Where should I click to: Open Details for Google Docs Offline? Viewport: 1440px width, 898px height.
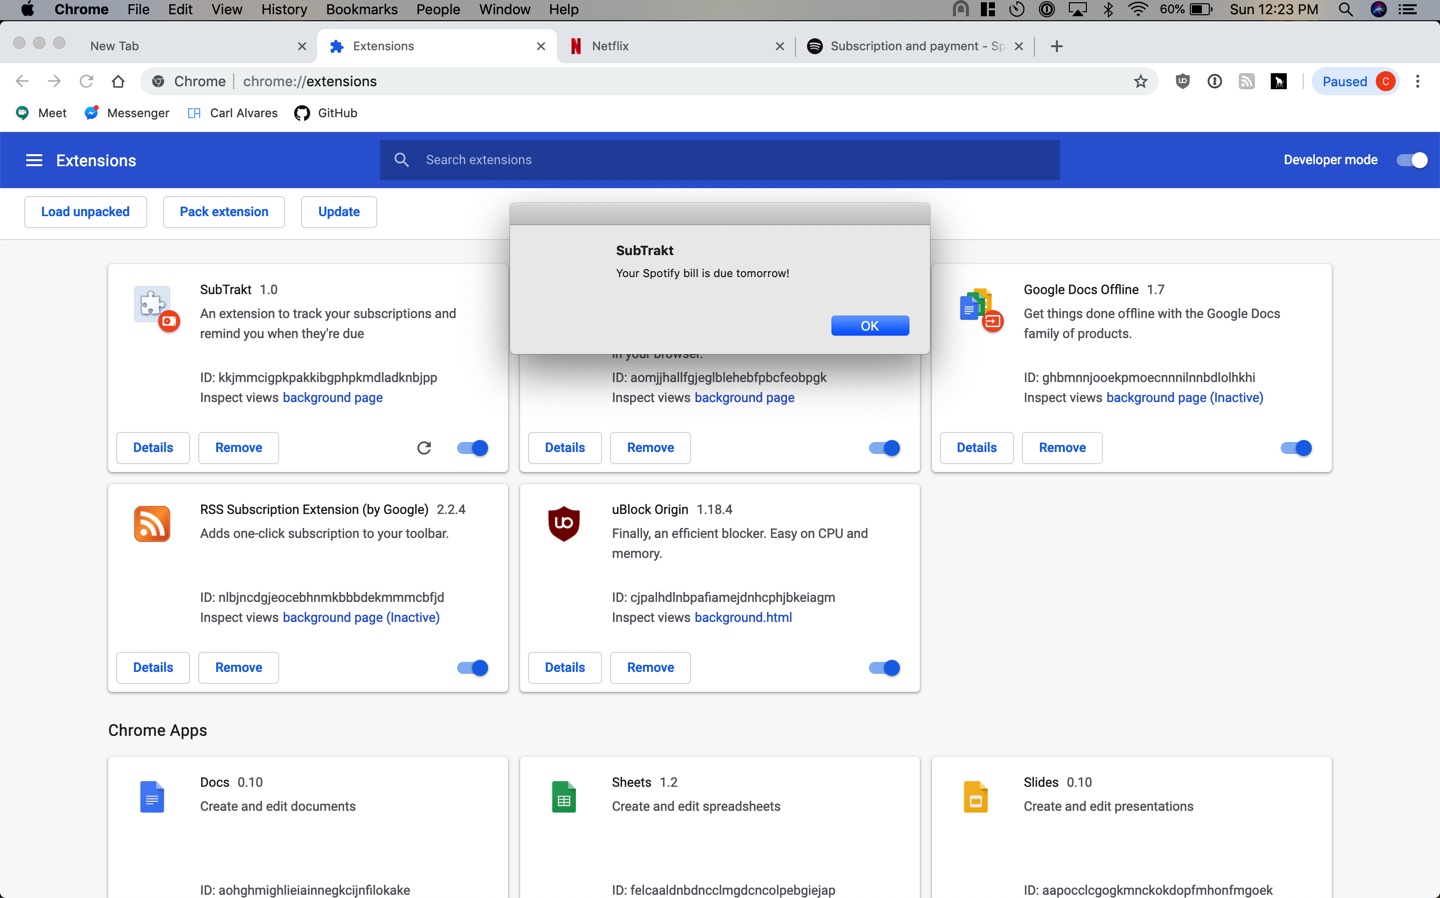tap(977, 448)
